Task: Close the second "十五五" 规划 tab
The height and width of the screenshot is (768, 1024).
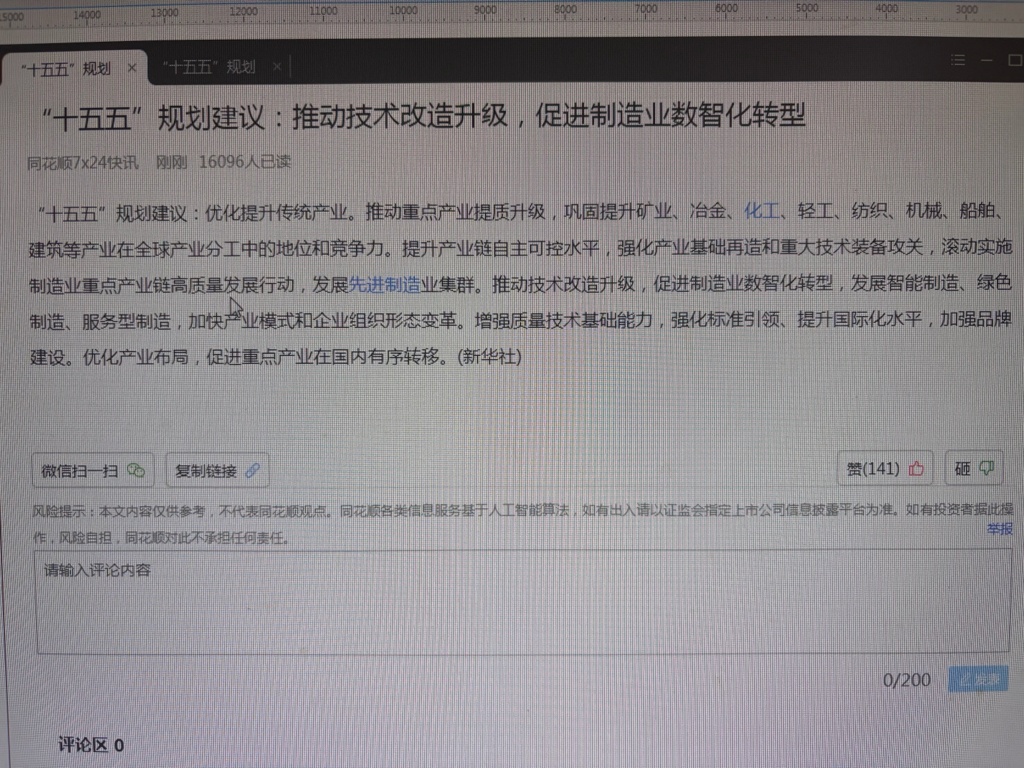Action: (277, 66)
